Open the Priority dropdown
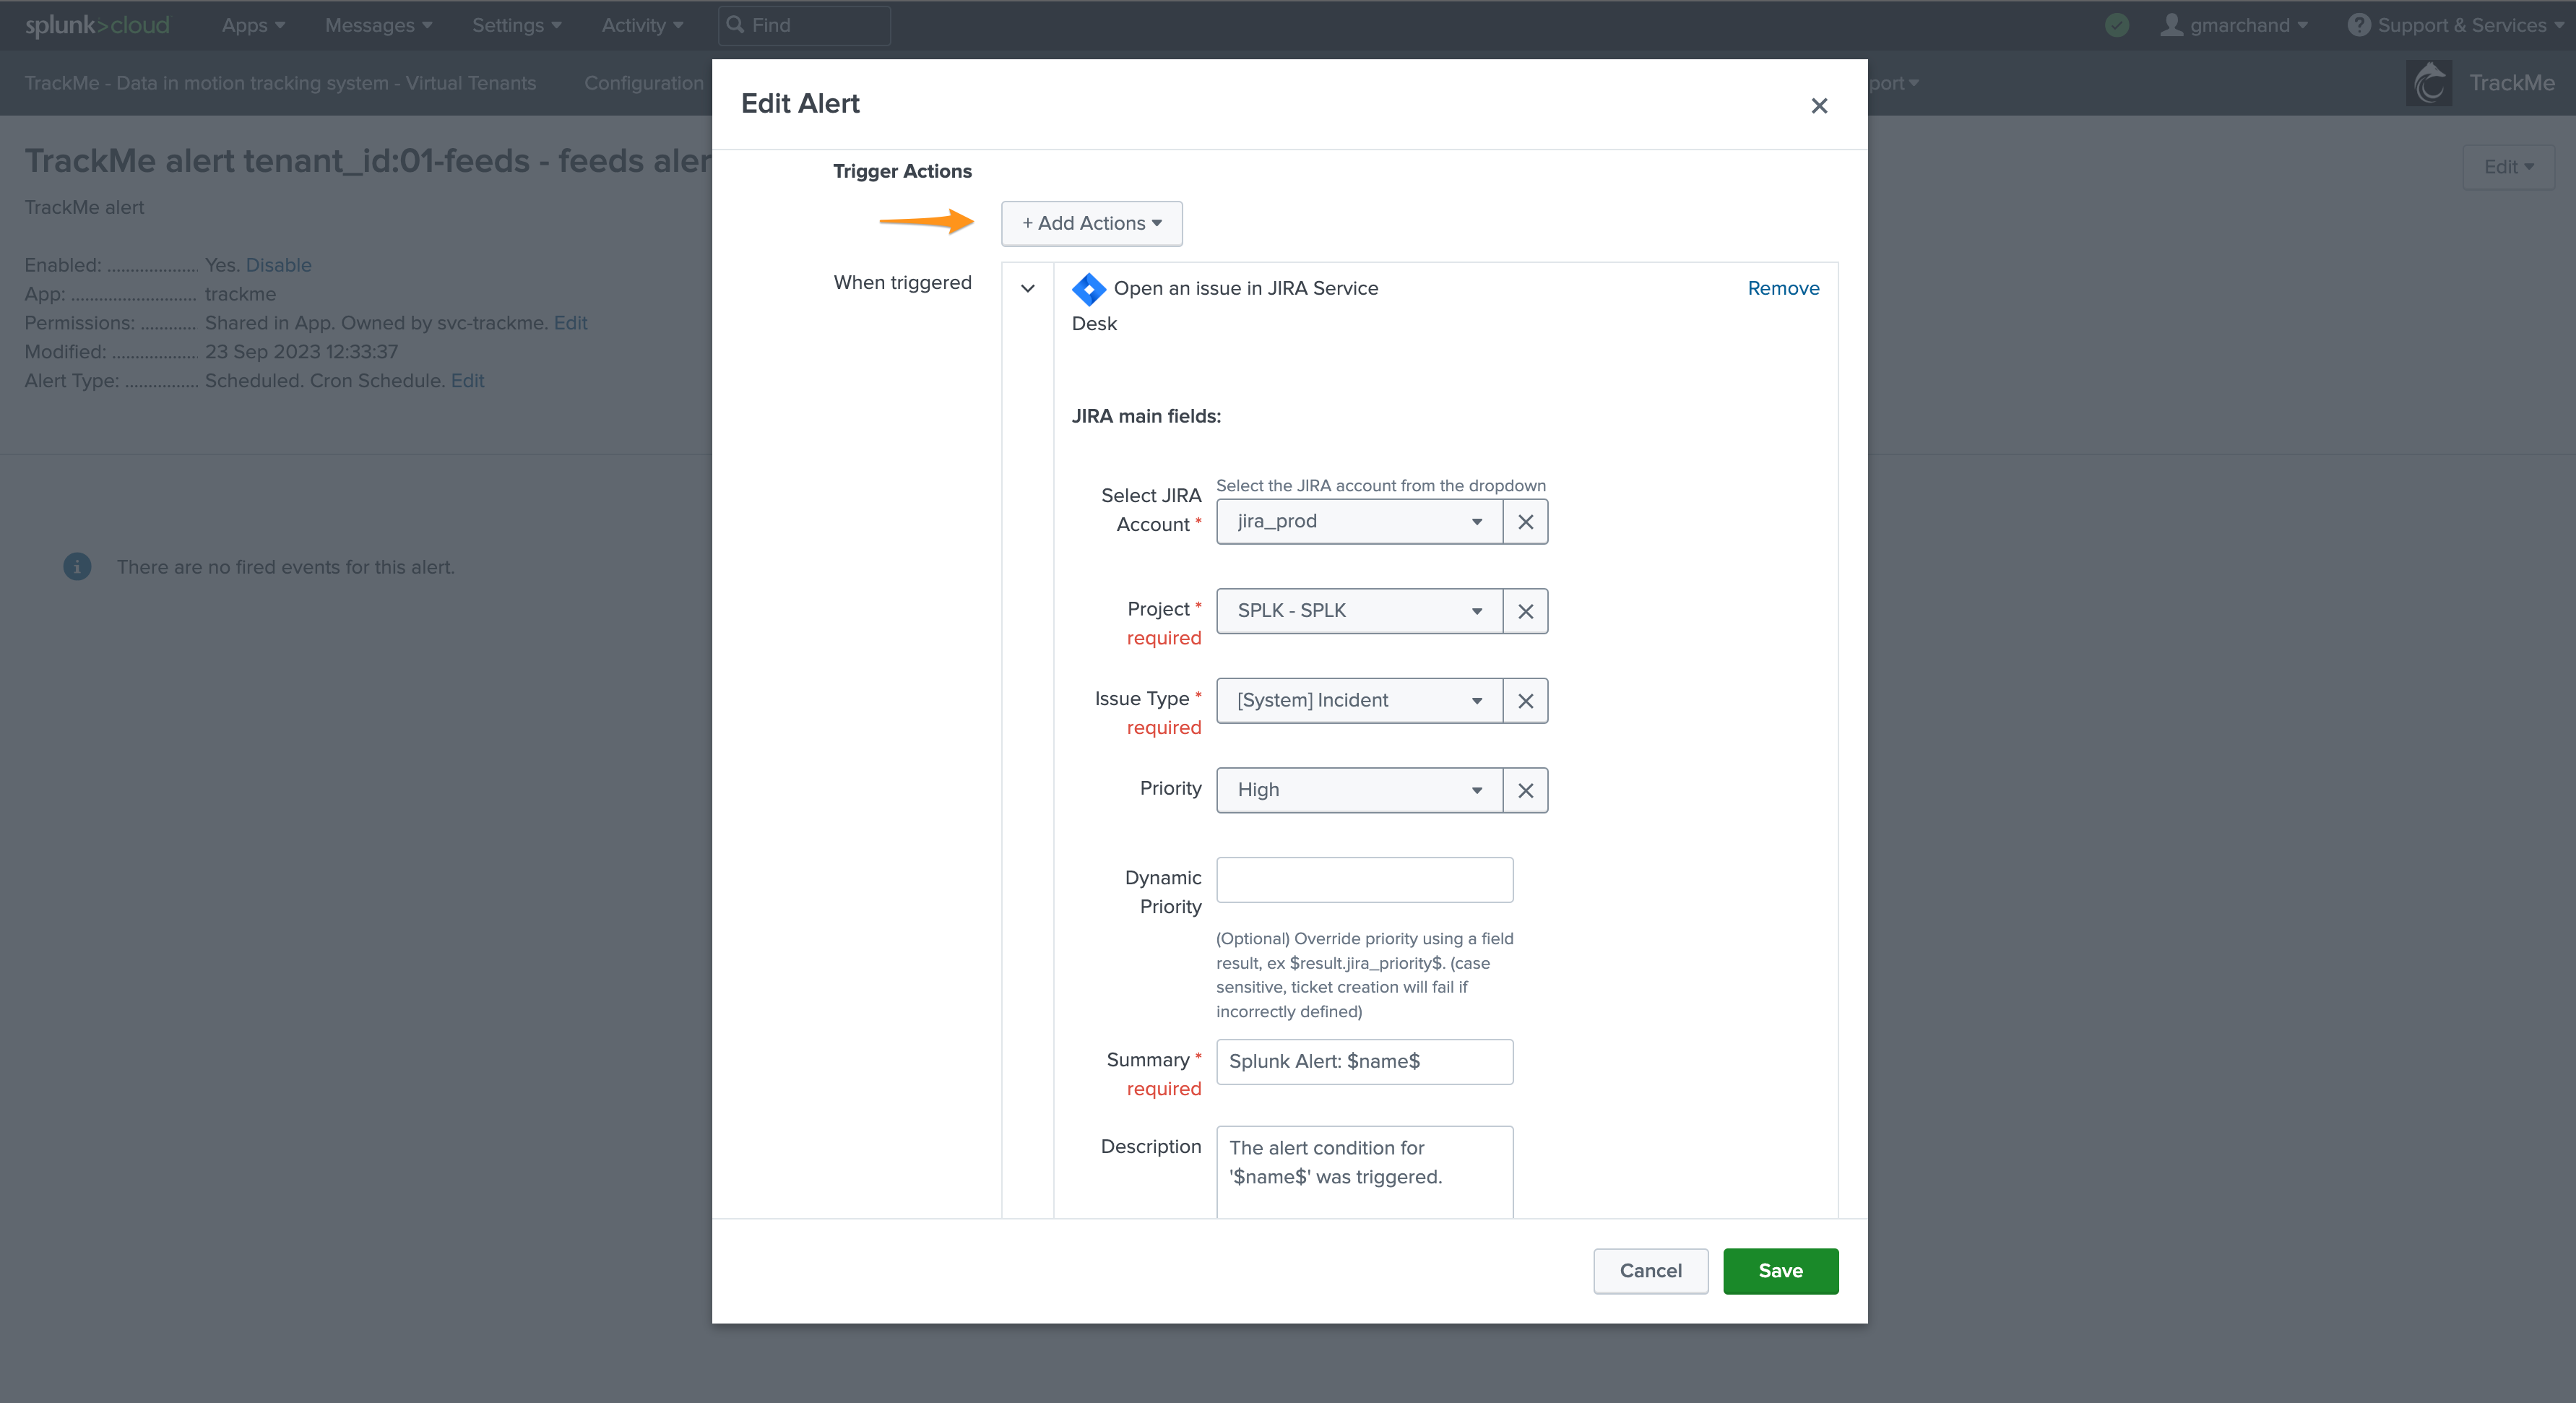This screenshot has height=1403, width=2576. point(1359,790)
